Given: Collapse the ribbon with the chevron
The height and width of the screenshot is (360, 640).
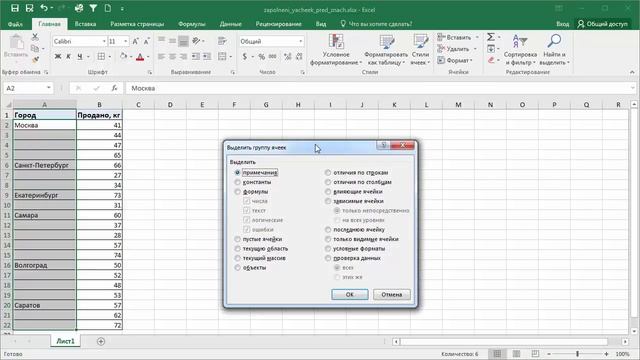Looking at the screenshot, I should click(x=632, y=72).
